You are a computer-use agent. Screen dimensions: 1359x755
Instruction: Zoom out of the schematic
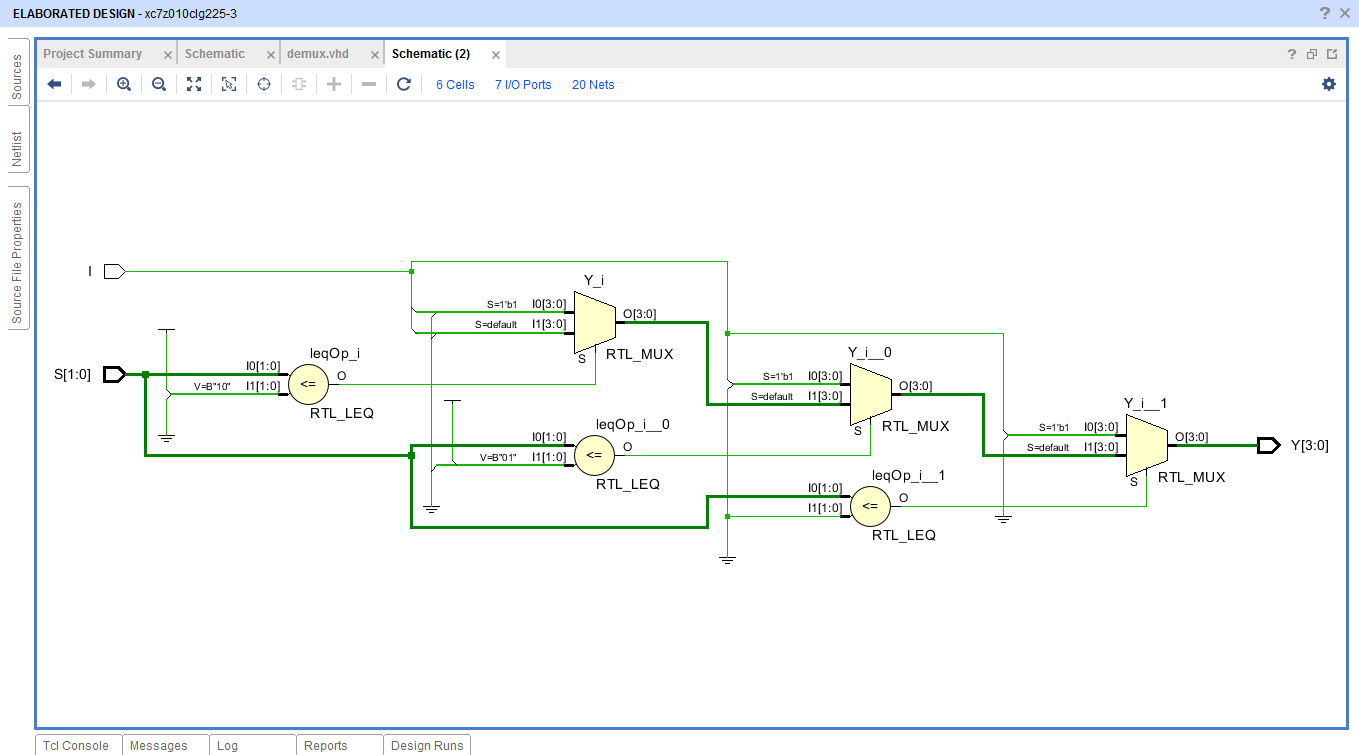click(159, 85)
